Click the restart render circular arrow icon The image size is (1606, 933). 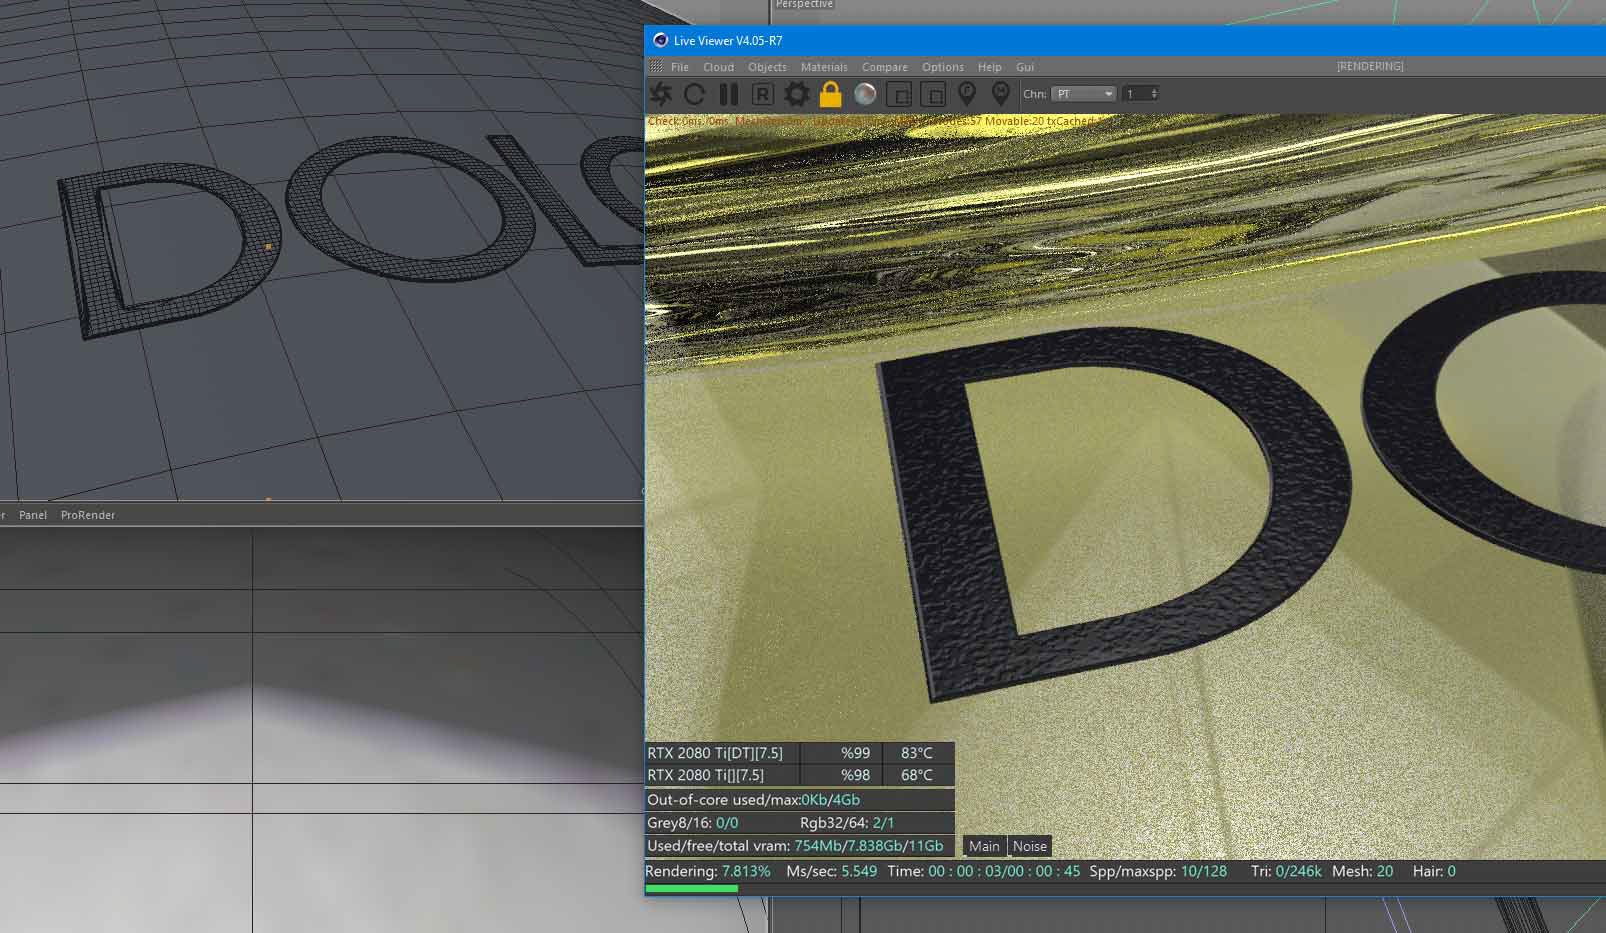(694, 94)
